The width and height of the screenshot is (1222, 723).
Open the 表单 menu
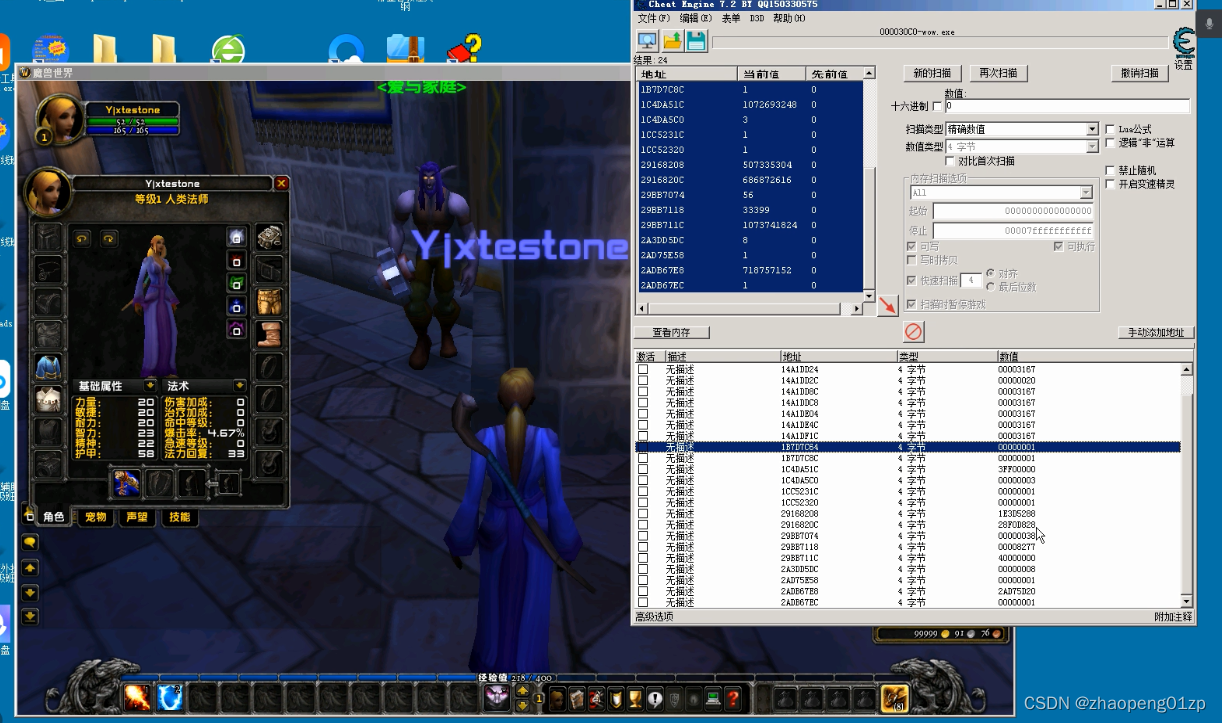coord(731,18)
